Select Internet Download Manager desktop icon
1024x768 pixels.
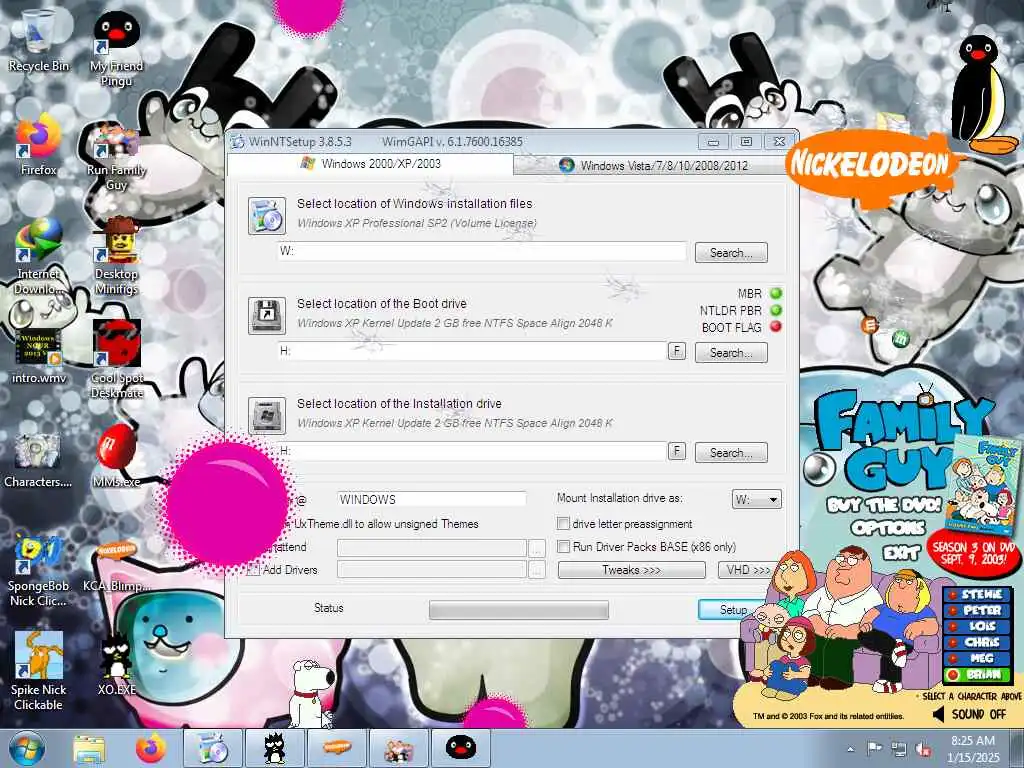(x=38, y=255)
